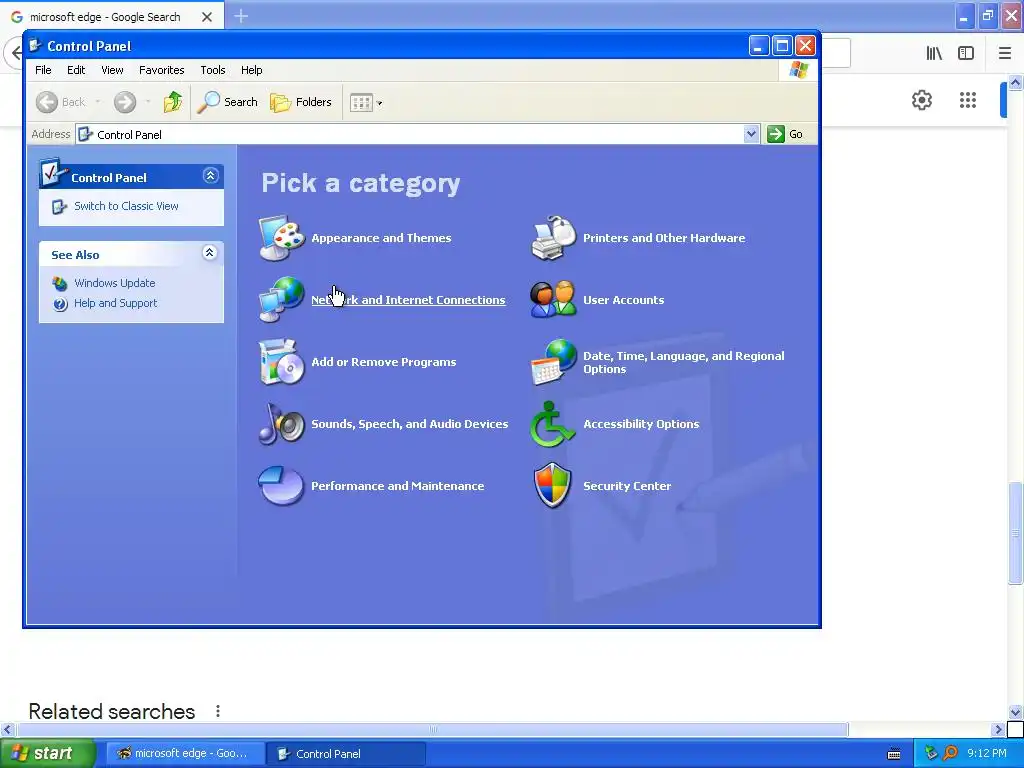Click the Up folder toolbar icon
The width and height of the screenshot is (1024, 768).
click(x=173, y=102)
